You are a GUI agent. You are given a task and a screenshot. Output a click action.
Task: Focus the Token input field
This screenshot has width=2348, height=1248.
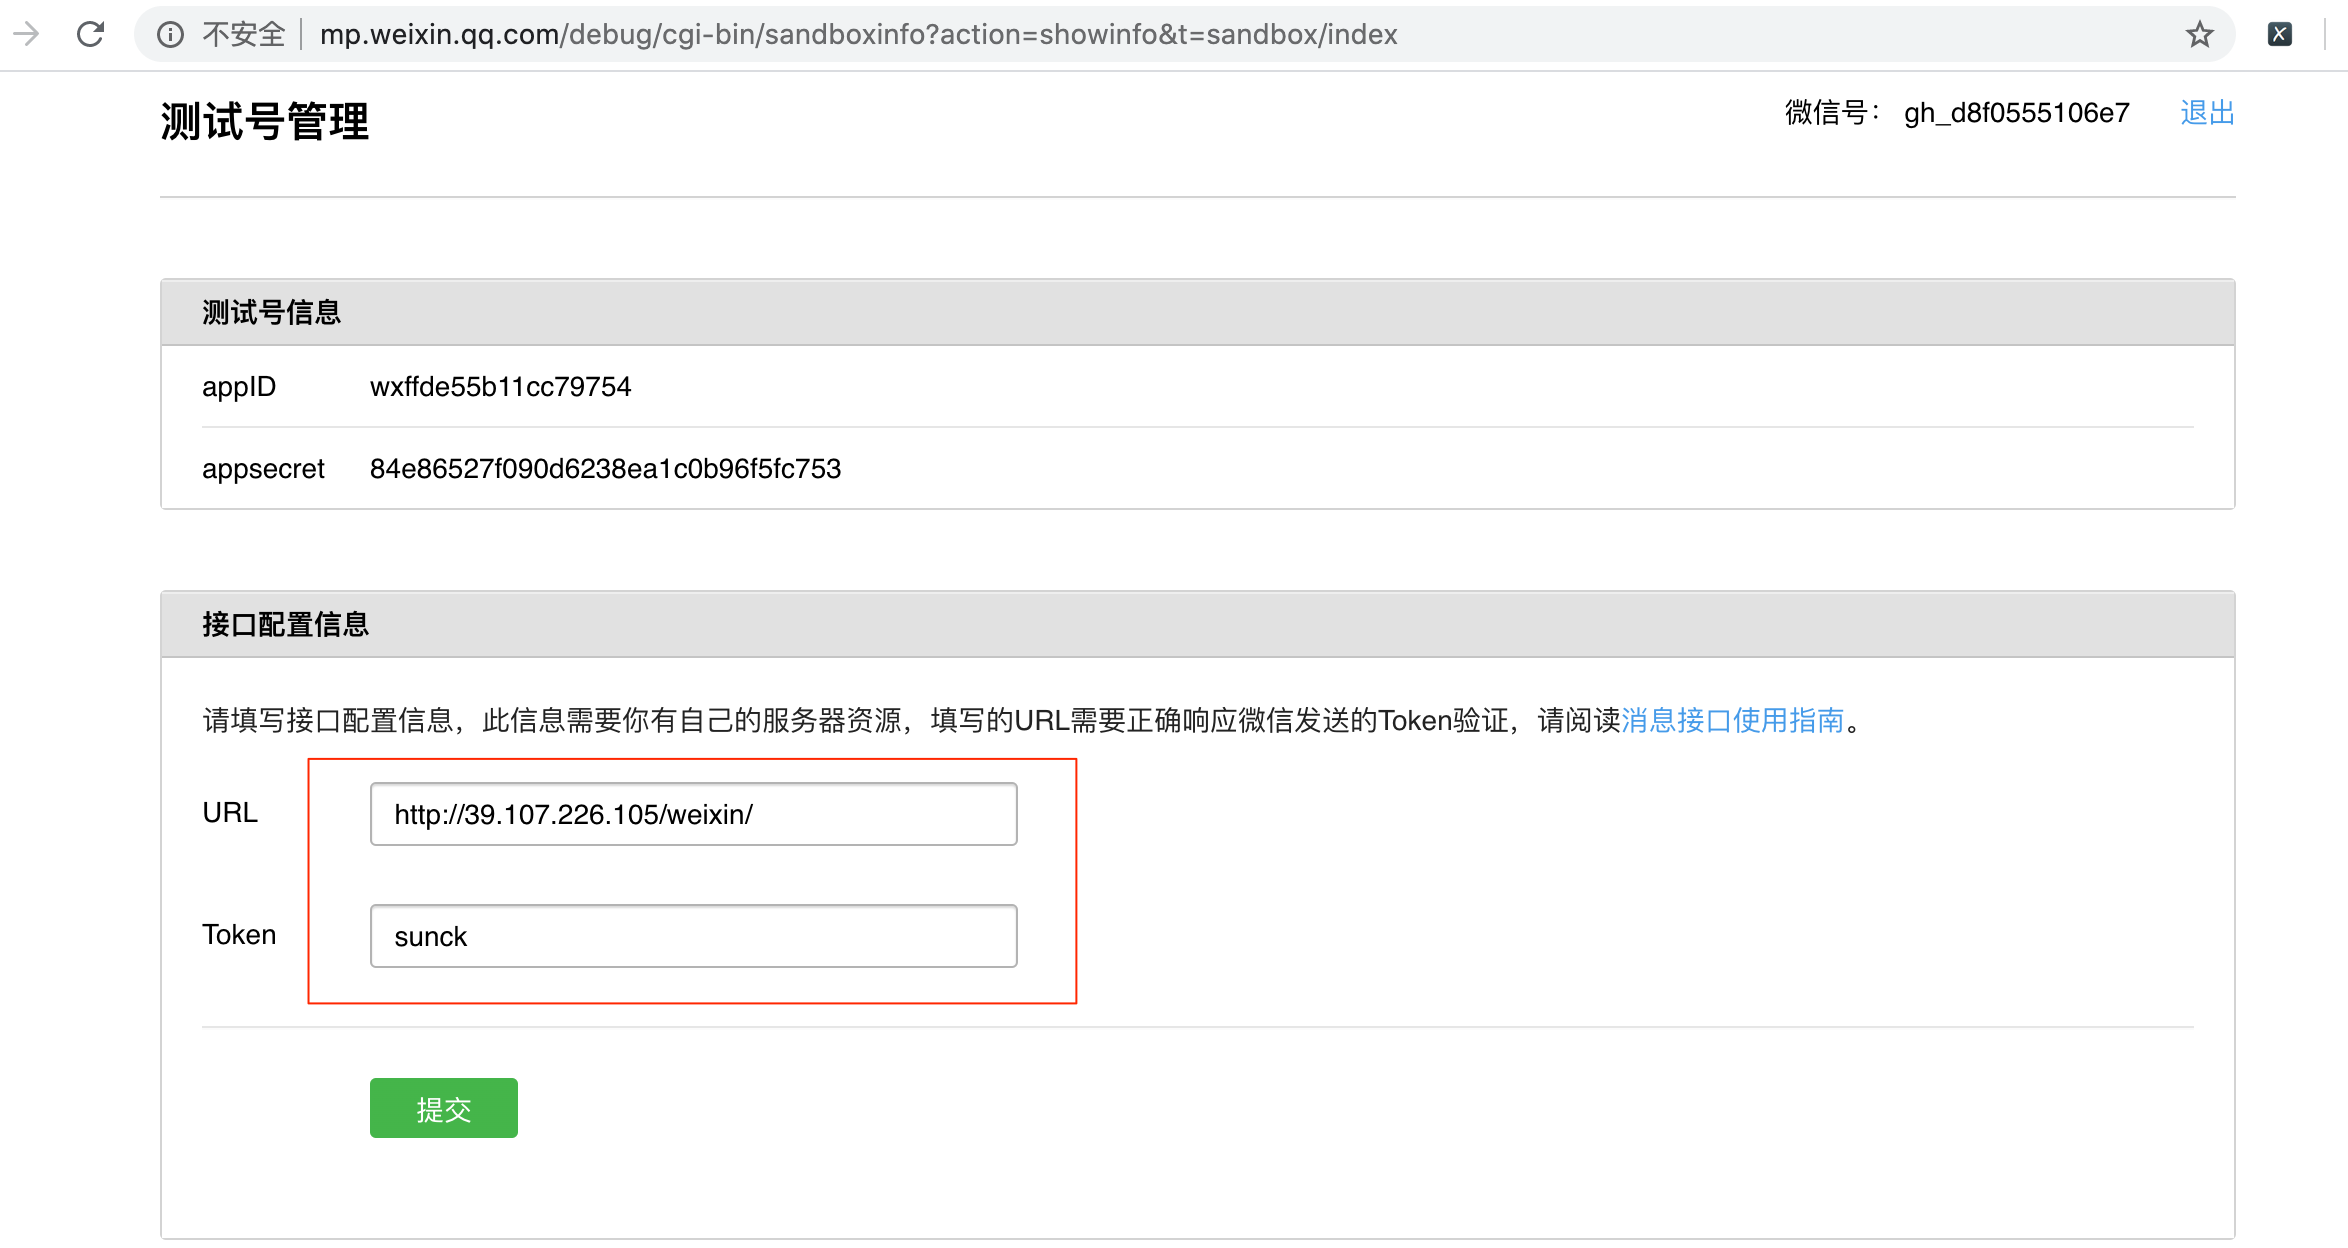coord(693,936)
